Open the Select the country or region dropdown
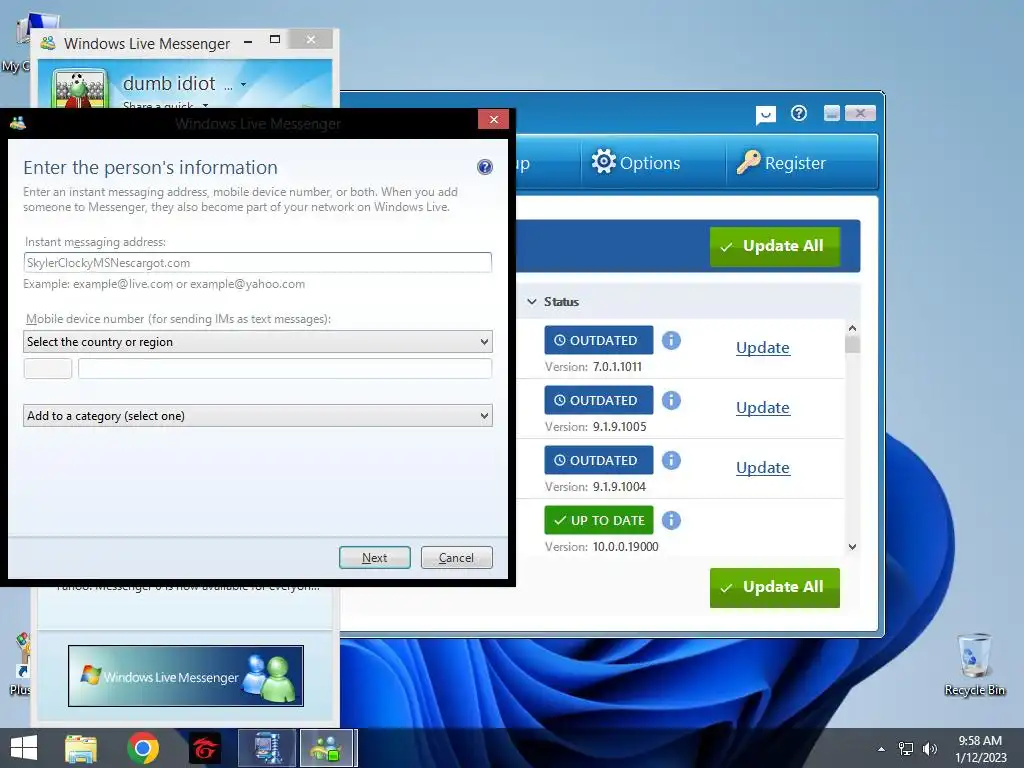 (x=257, y=342)
